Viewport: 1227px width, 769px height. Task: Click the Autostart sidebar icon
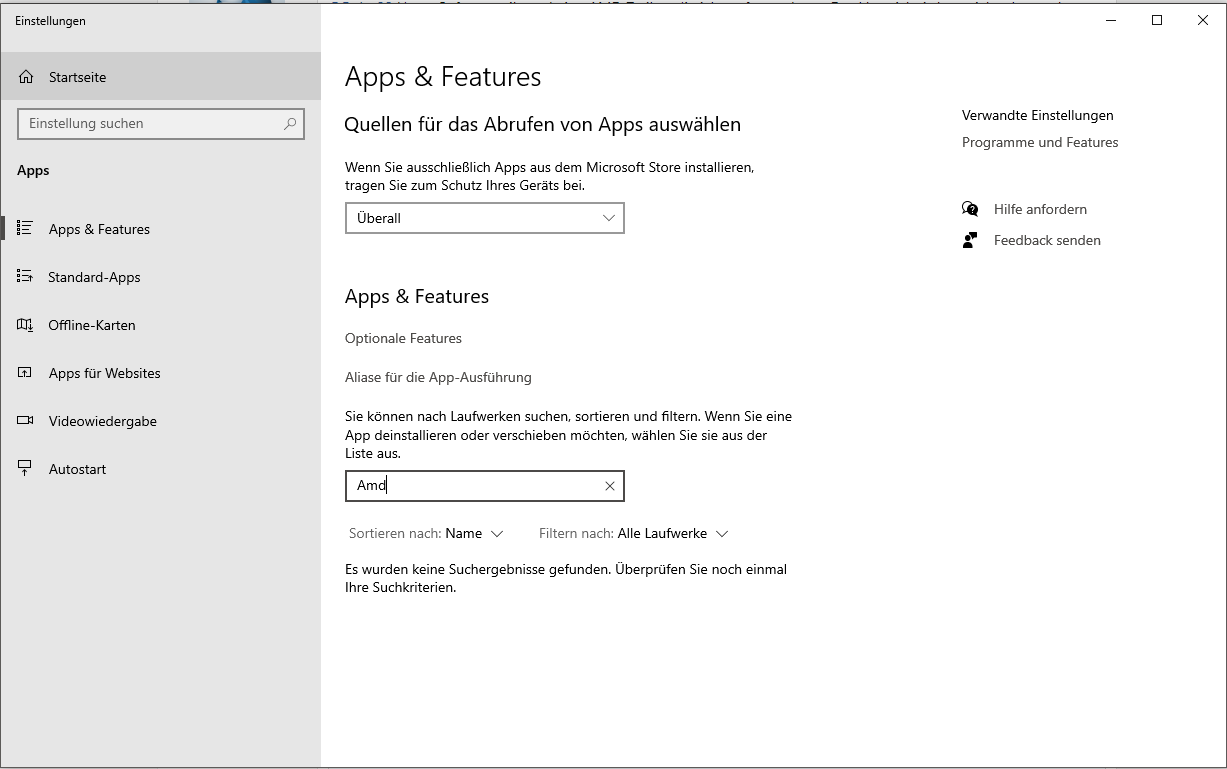coord(26,469)
